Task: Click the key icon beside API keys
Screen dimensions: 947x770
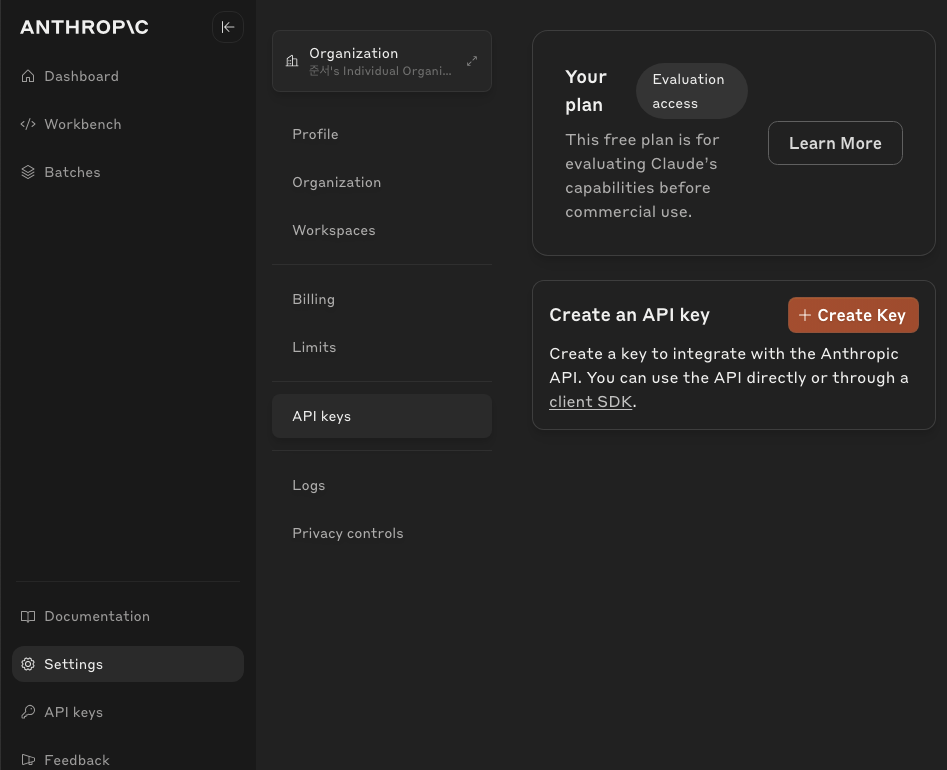Action: (x=28, y=712)
